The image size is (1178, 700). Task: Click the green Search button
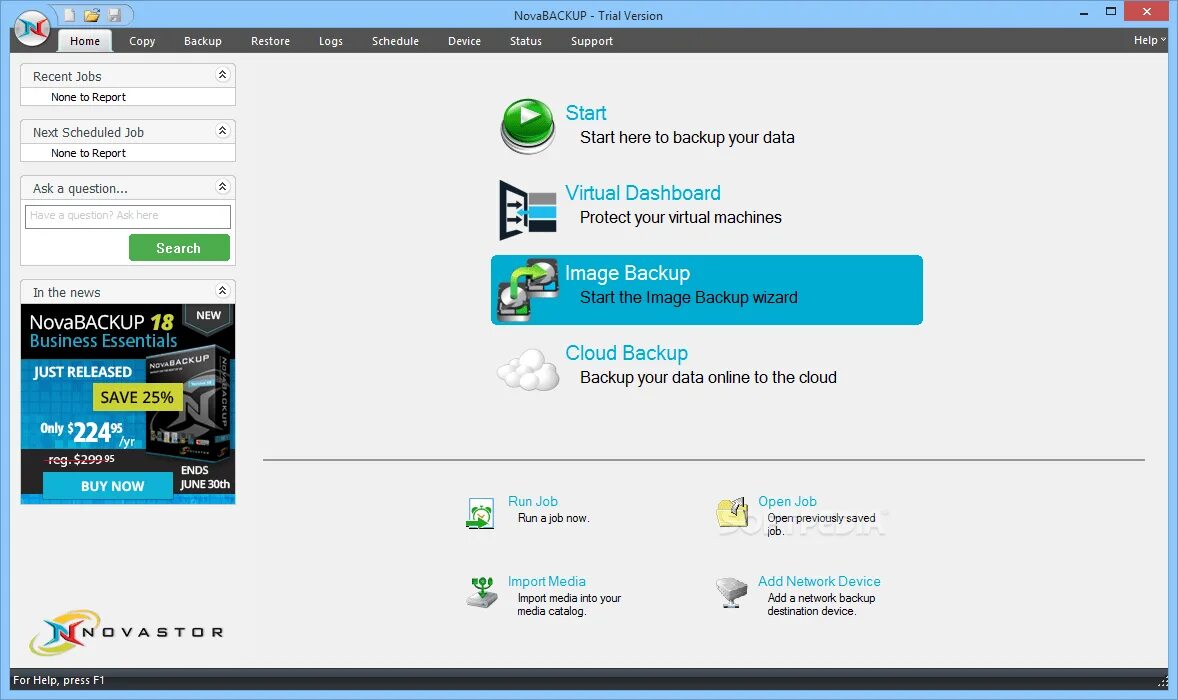[179, 248]
